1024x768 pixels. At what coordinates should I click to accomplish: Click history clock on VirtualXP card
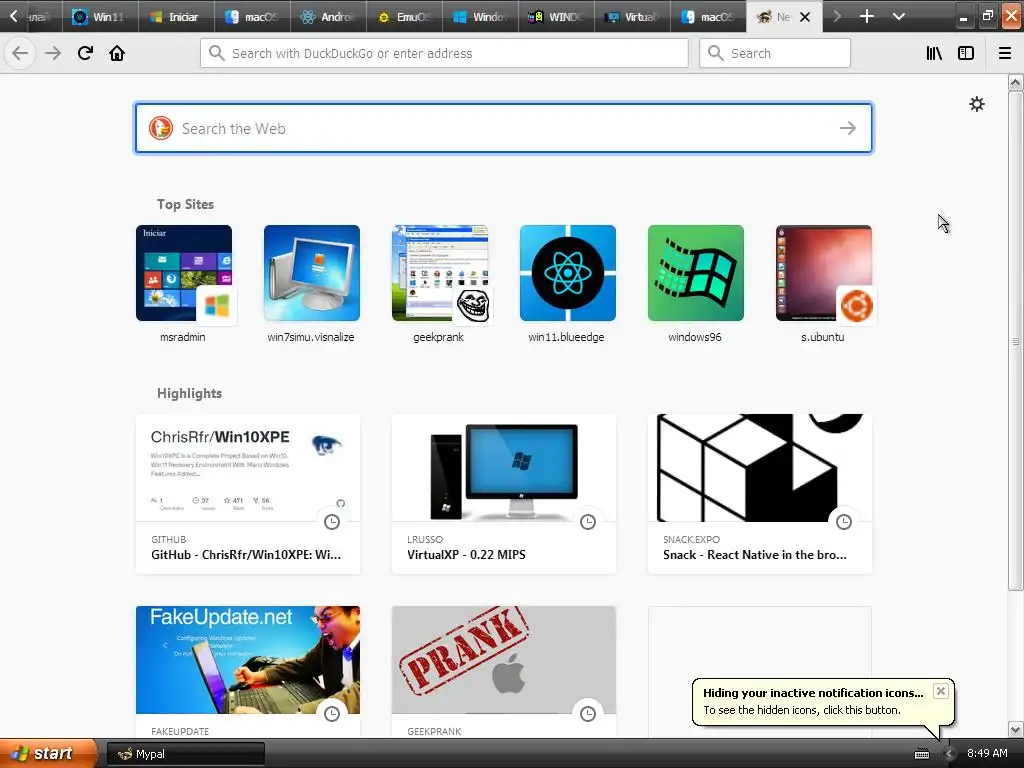click(x=588, y=522)
